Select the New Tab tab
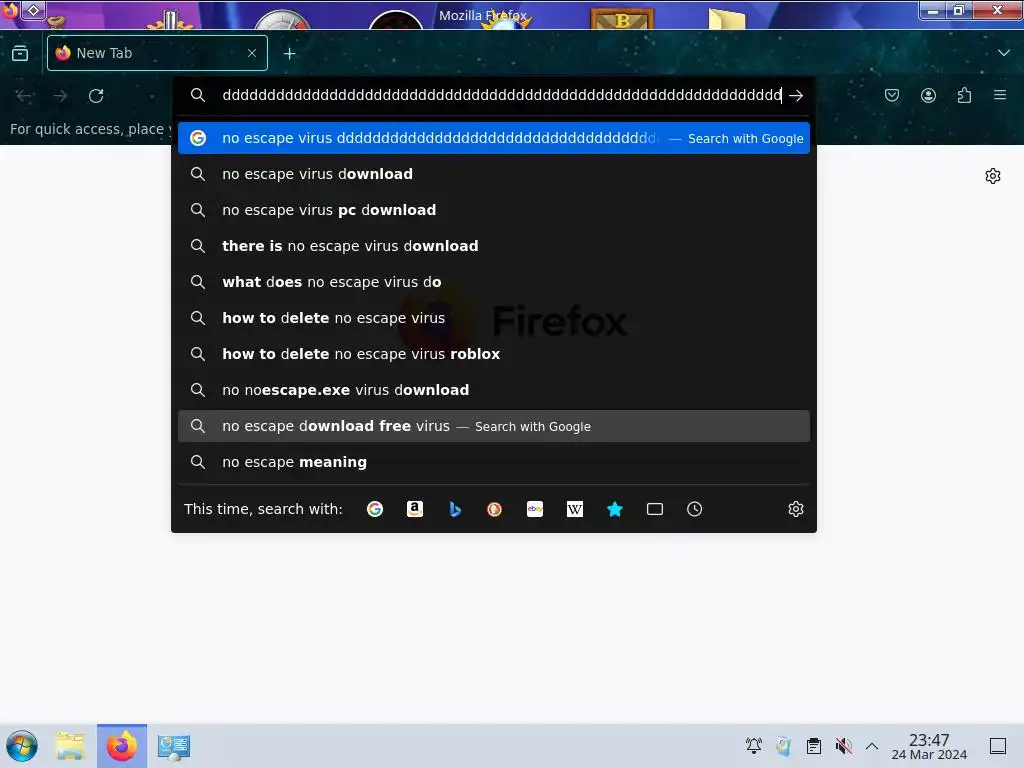The image size is (1024, 768). 157,53
